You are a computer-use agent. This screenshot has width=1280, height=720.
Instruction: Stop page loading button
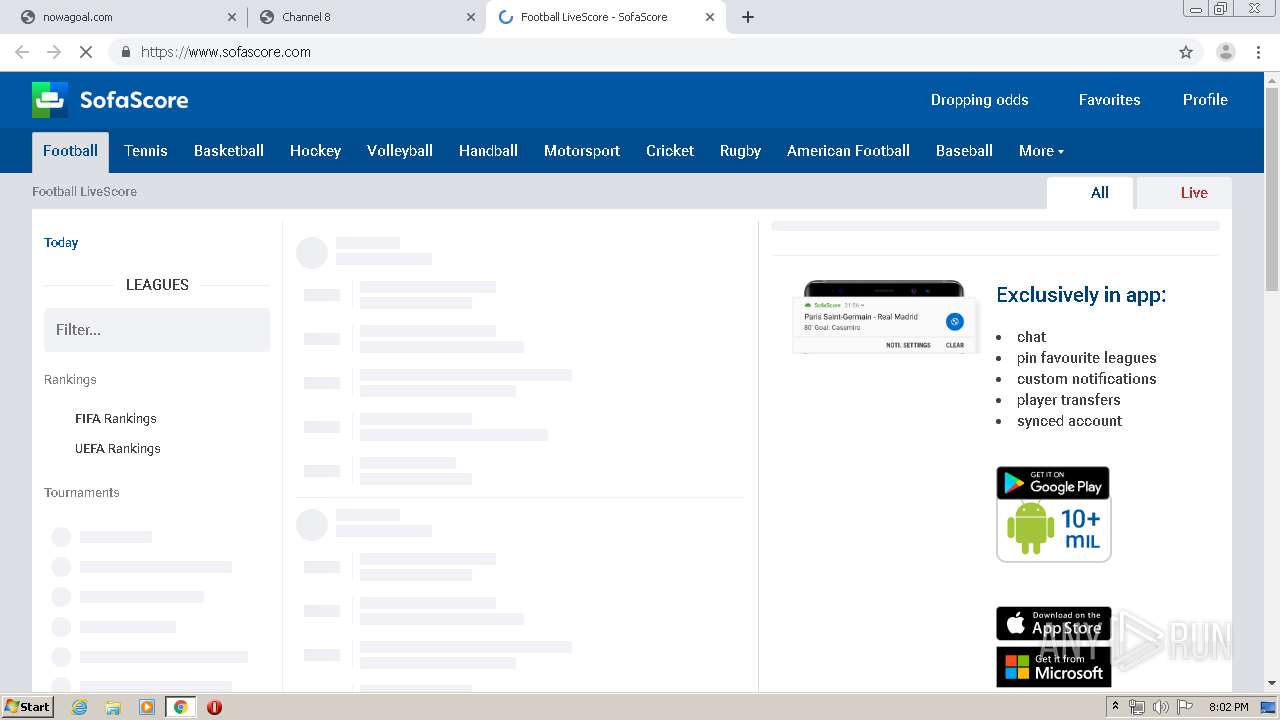[86, 52]
